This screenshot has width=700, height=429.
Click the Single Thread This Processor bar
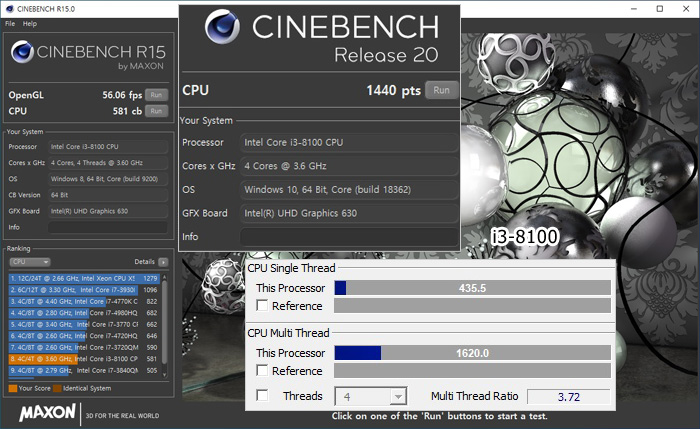click(472, 288)
